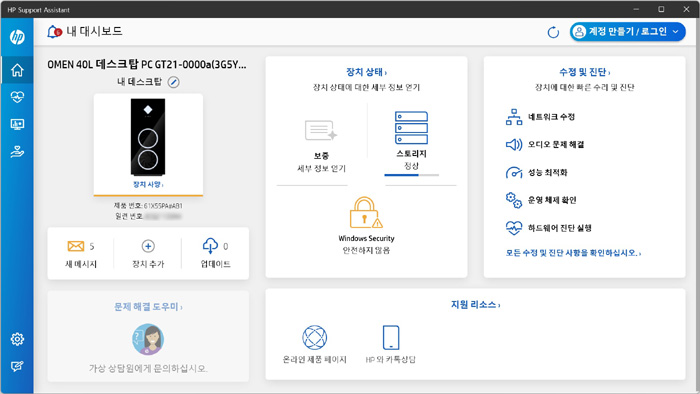Open online product page globe icon
The width and height of the screenshot is (700, 394).
pos(315,337)
